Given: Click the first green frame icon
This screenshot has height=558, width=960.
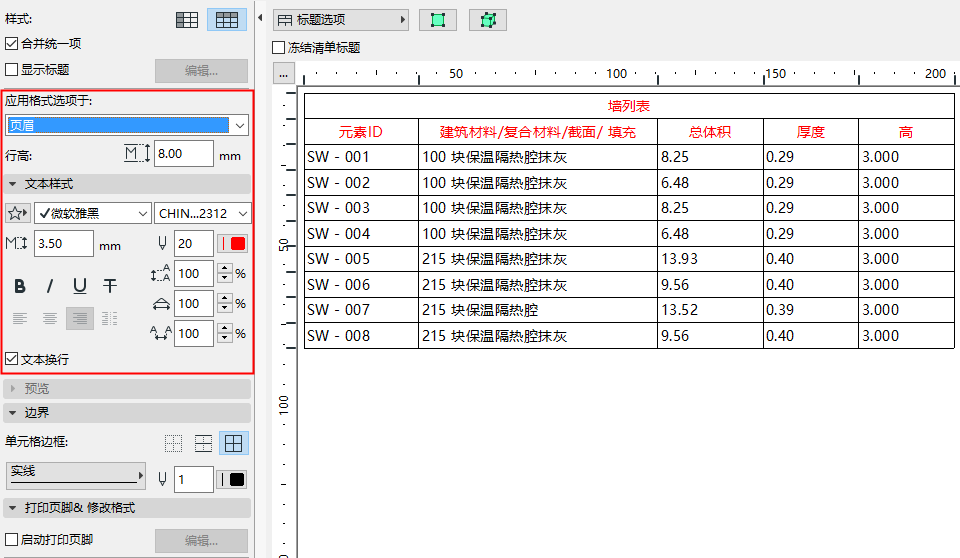Looking at the screenshot, I should (438, 20).
